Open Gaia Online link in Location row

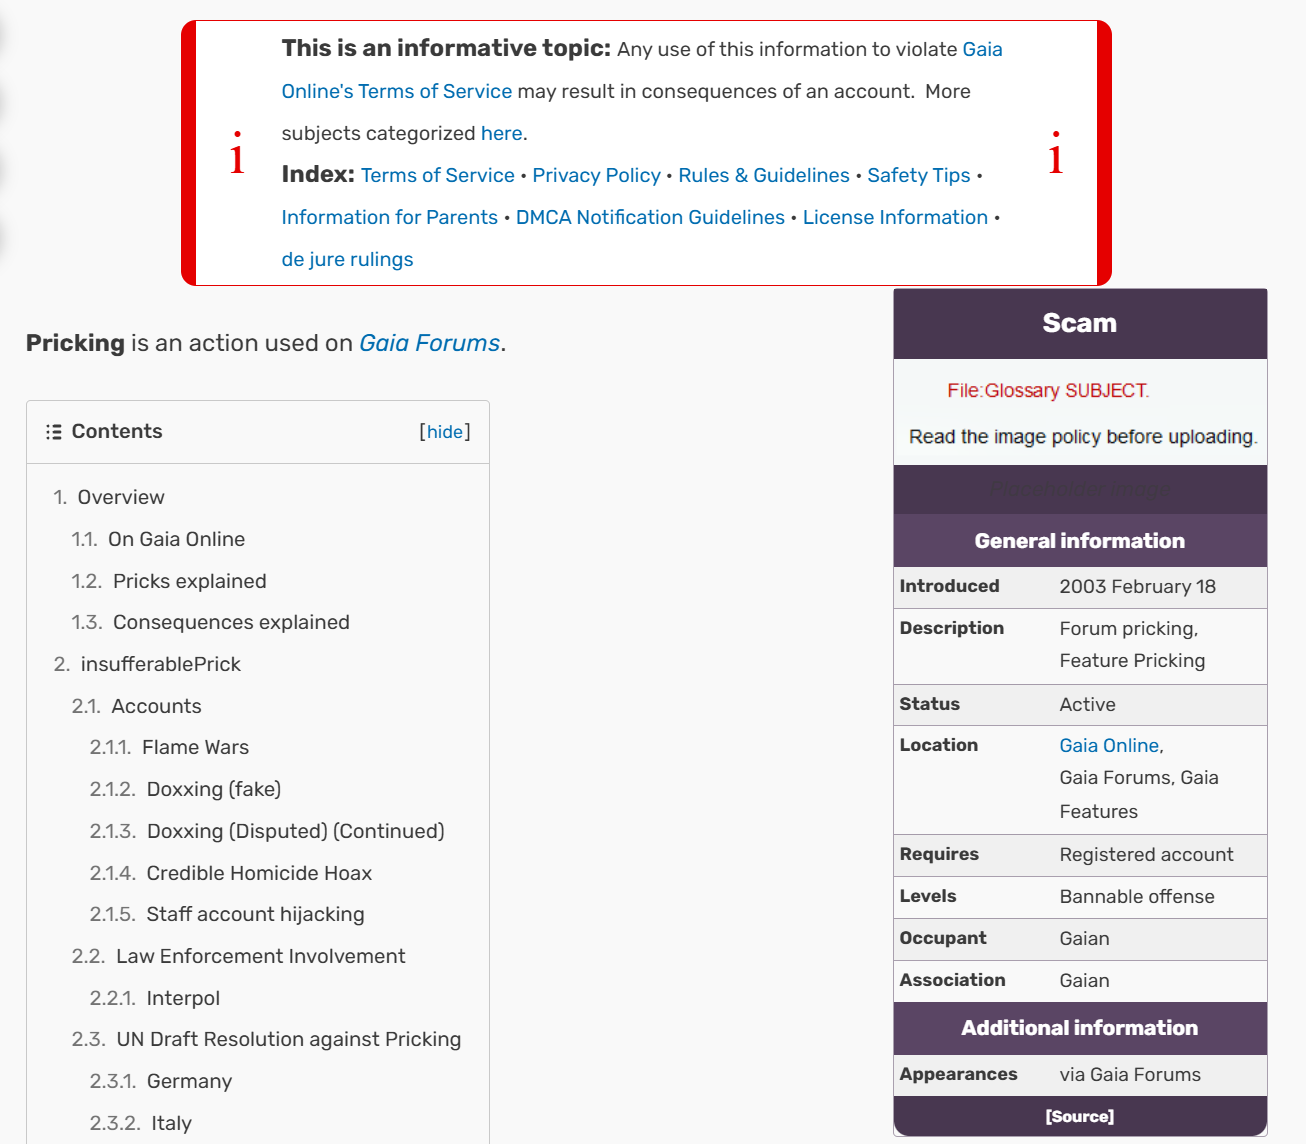tap(1109, 746)
